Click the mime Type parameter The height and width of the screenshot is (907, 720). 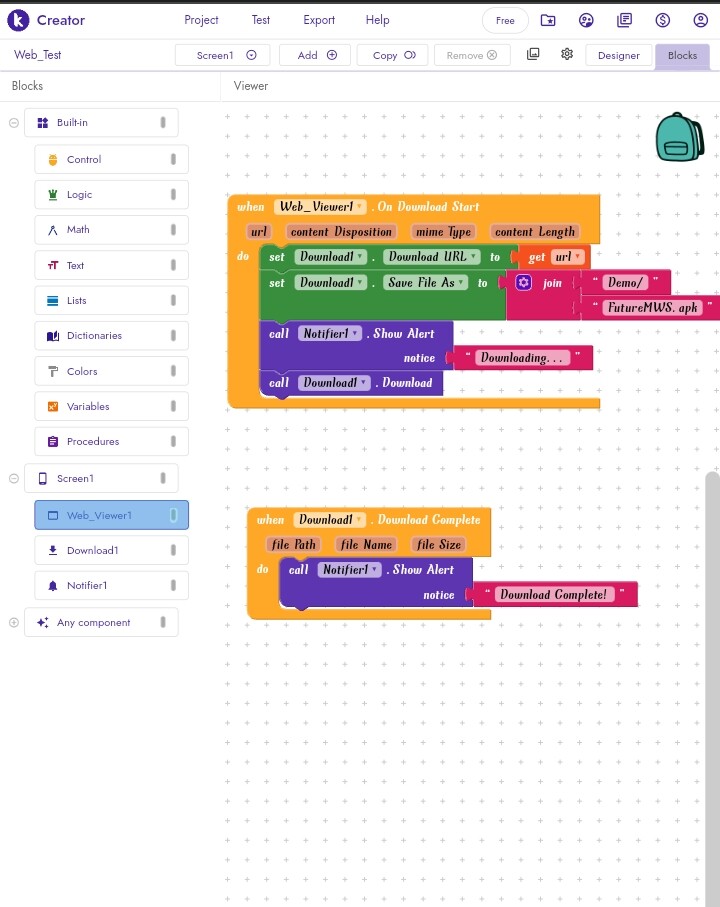444,232
